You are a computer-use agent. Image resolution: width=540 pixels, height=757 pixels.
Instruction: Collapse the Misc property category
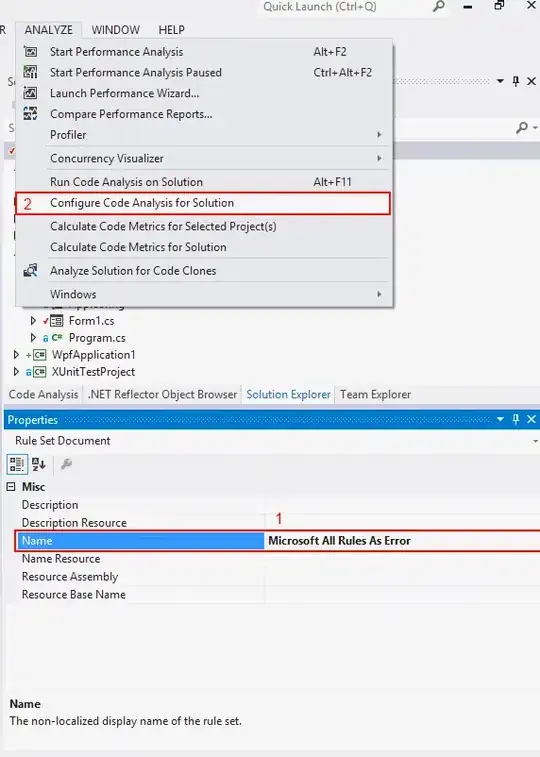pyautogui.click(x=11, y=487)
